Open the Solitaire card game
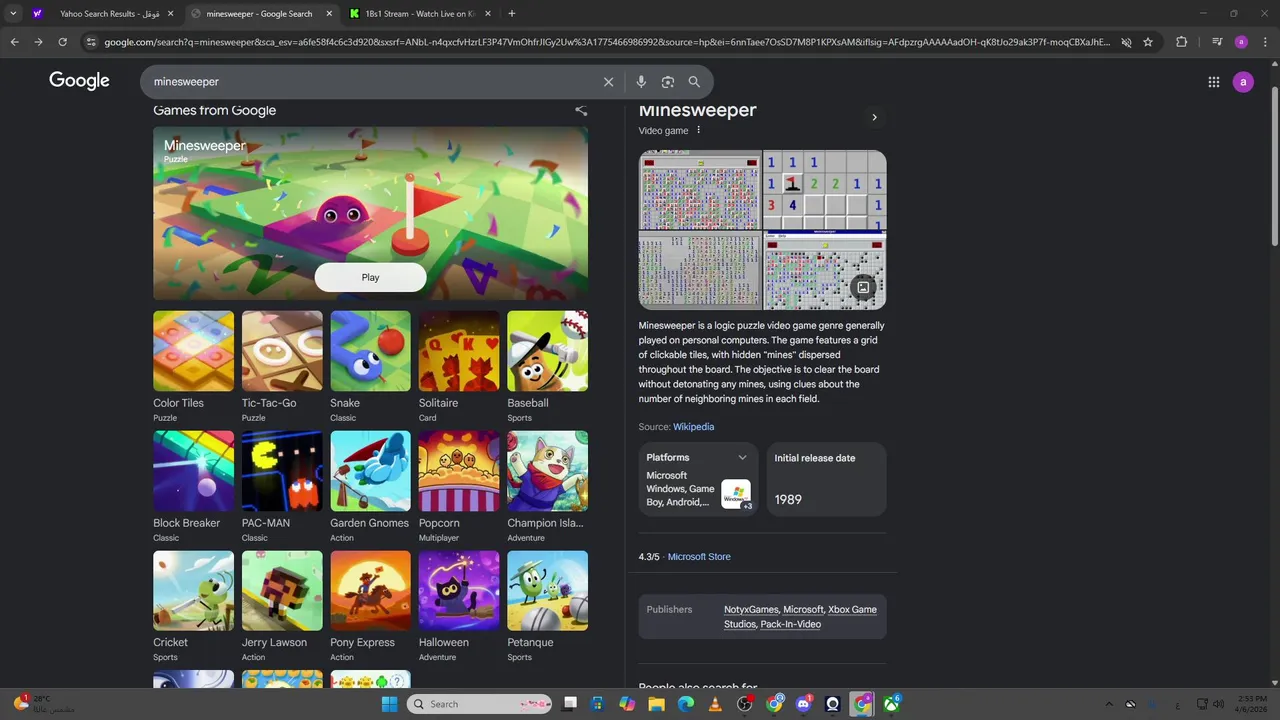The height and width of the screenshot is (720, 1280). click(x=459, y=351)
